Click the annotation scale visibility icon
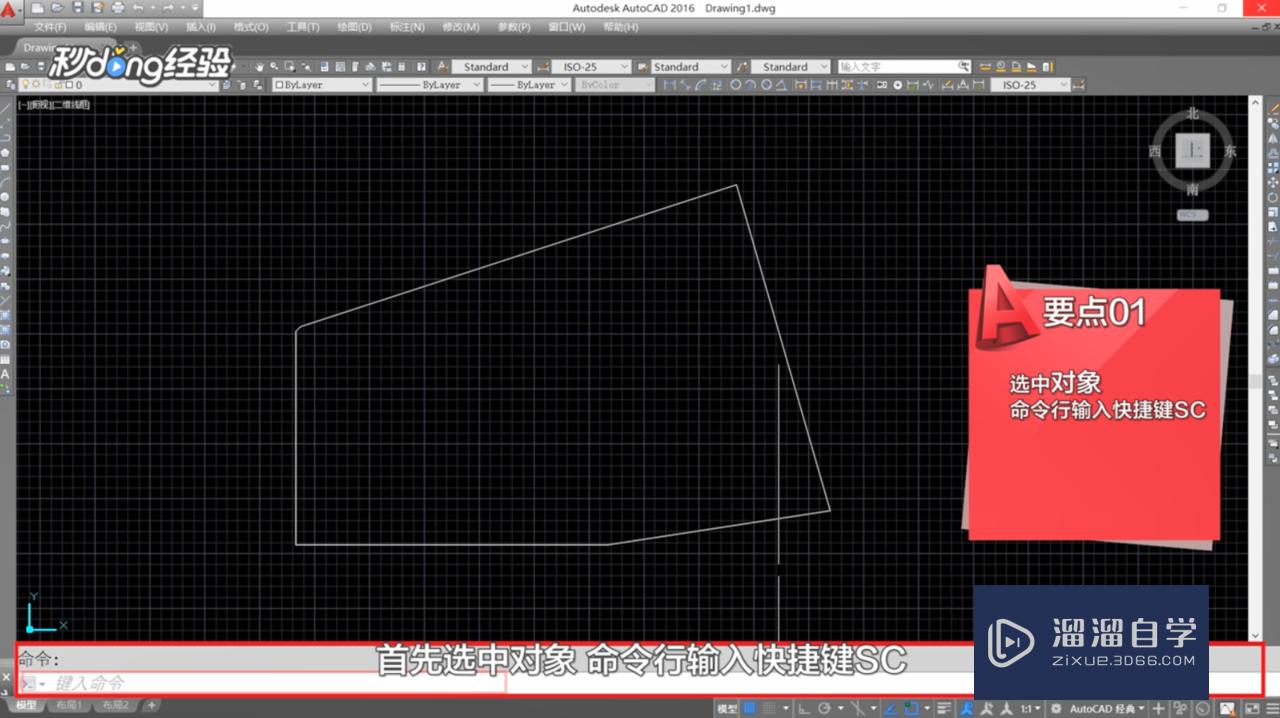The height and width of the screenshot is (718, 1280). (986, 708)
